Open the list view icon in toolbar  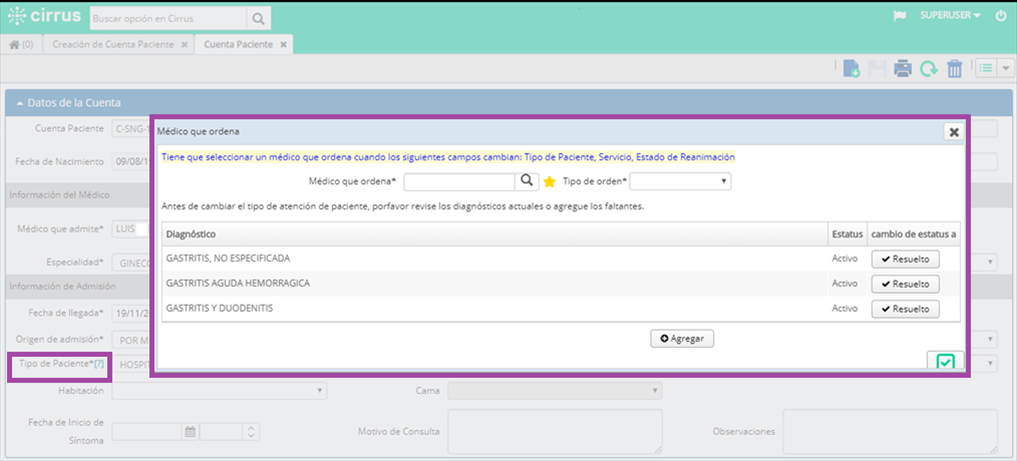point(987,68)
